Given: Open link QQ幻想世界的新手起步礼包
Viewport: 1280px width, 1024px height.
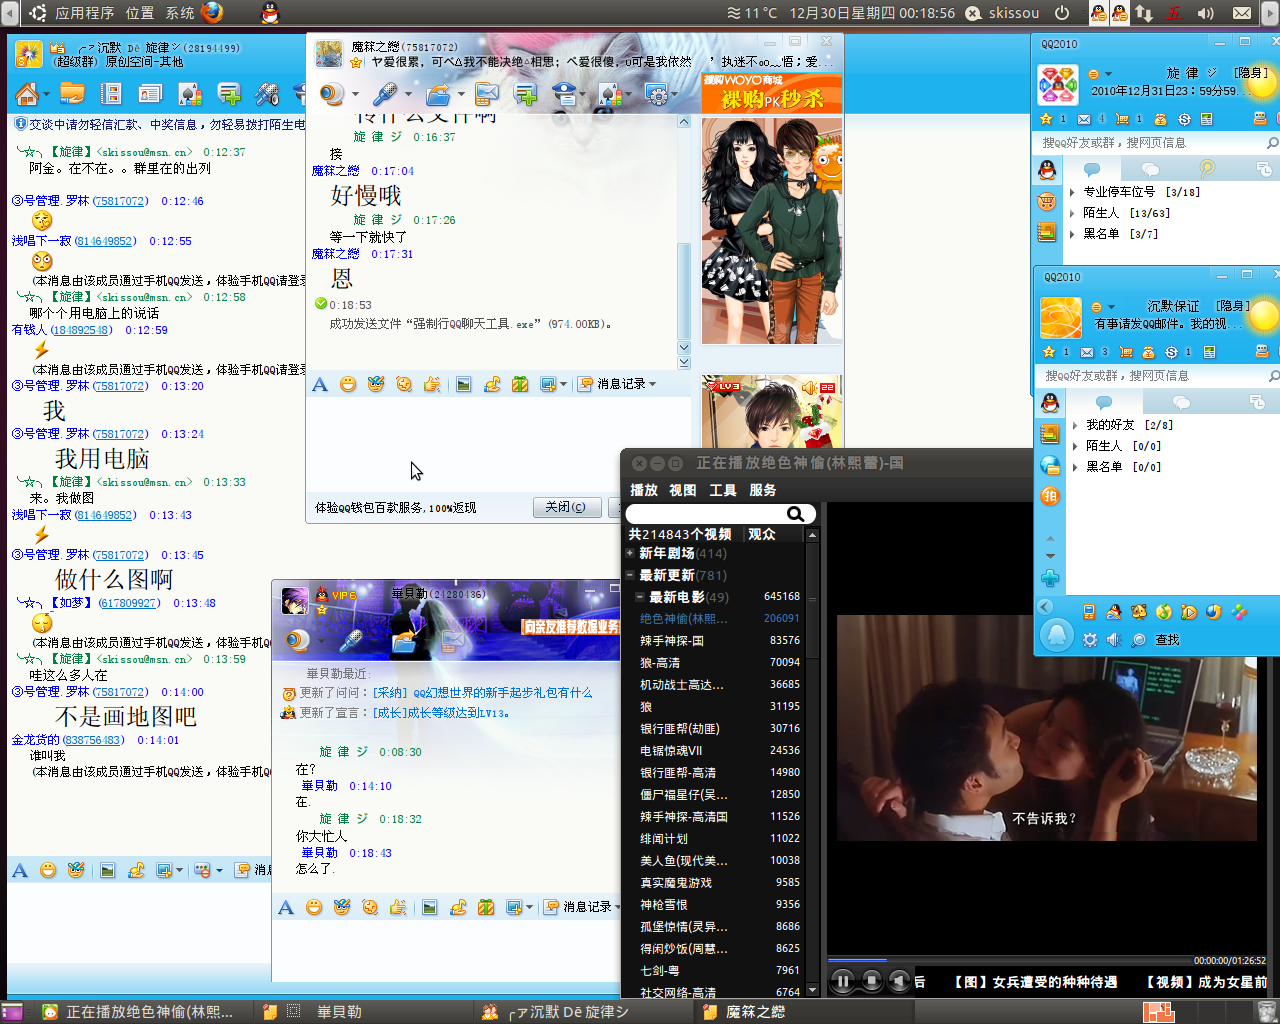Looking at the screenshot, I should pyautogui.click(x=482, y=693).
